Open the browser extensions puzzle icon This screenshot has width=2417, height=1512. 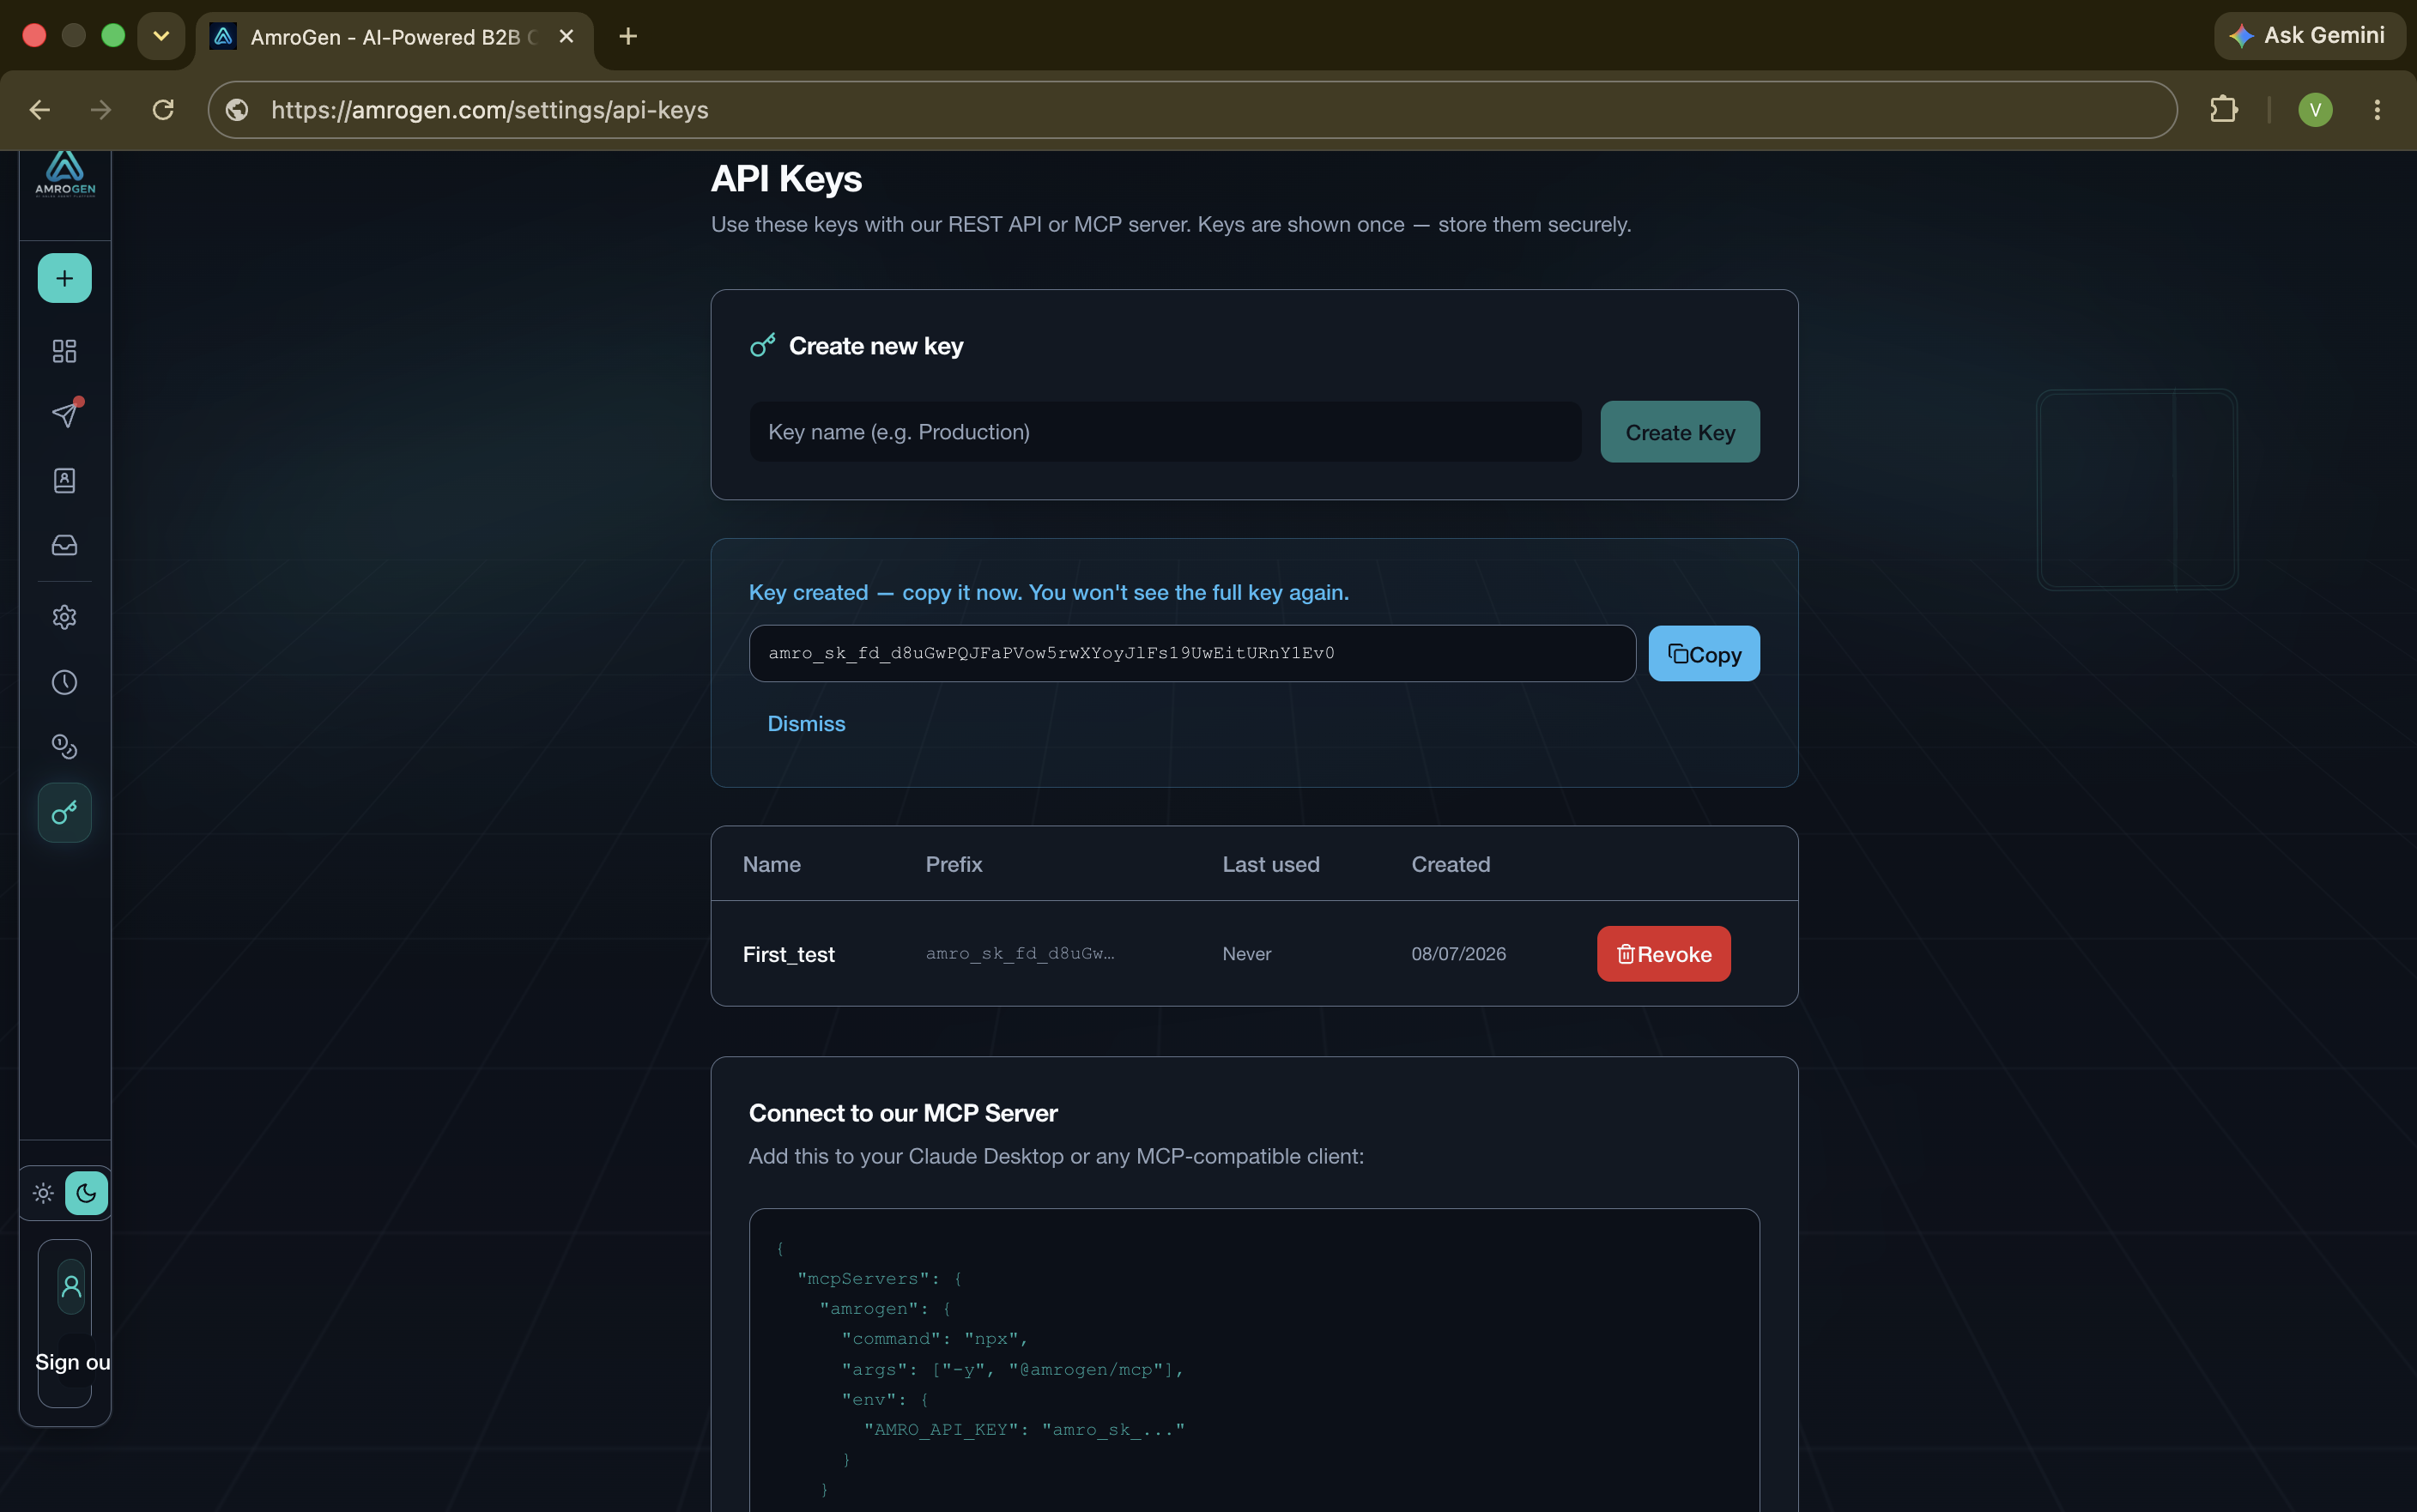pyautogui.click(x=2223, y=110)
